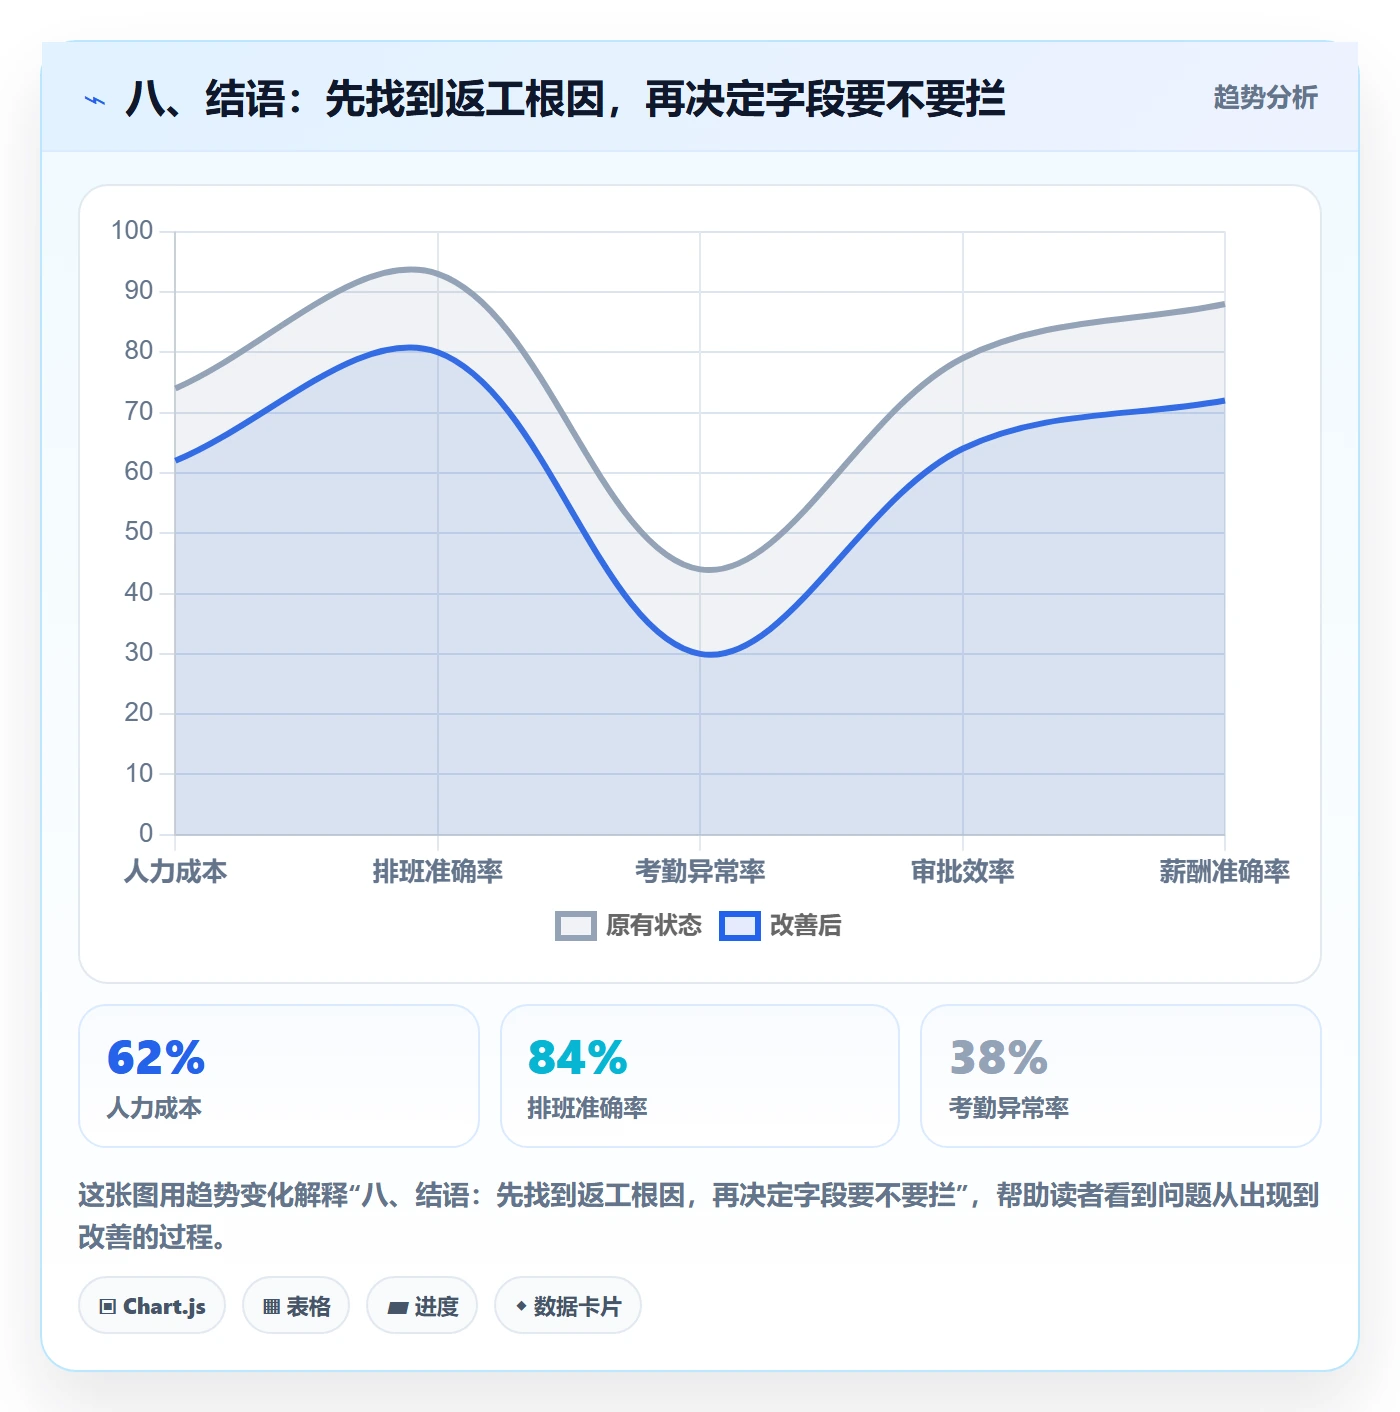Image resolution: width=1400 pixels, height=1412 pixels.
Task: Select the 表格 tag chip
Action: [296, 1306]
